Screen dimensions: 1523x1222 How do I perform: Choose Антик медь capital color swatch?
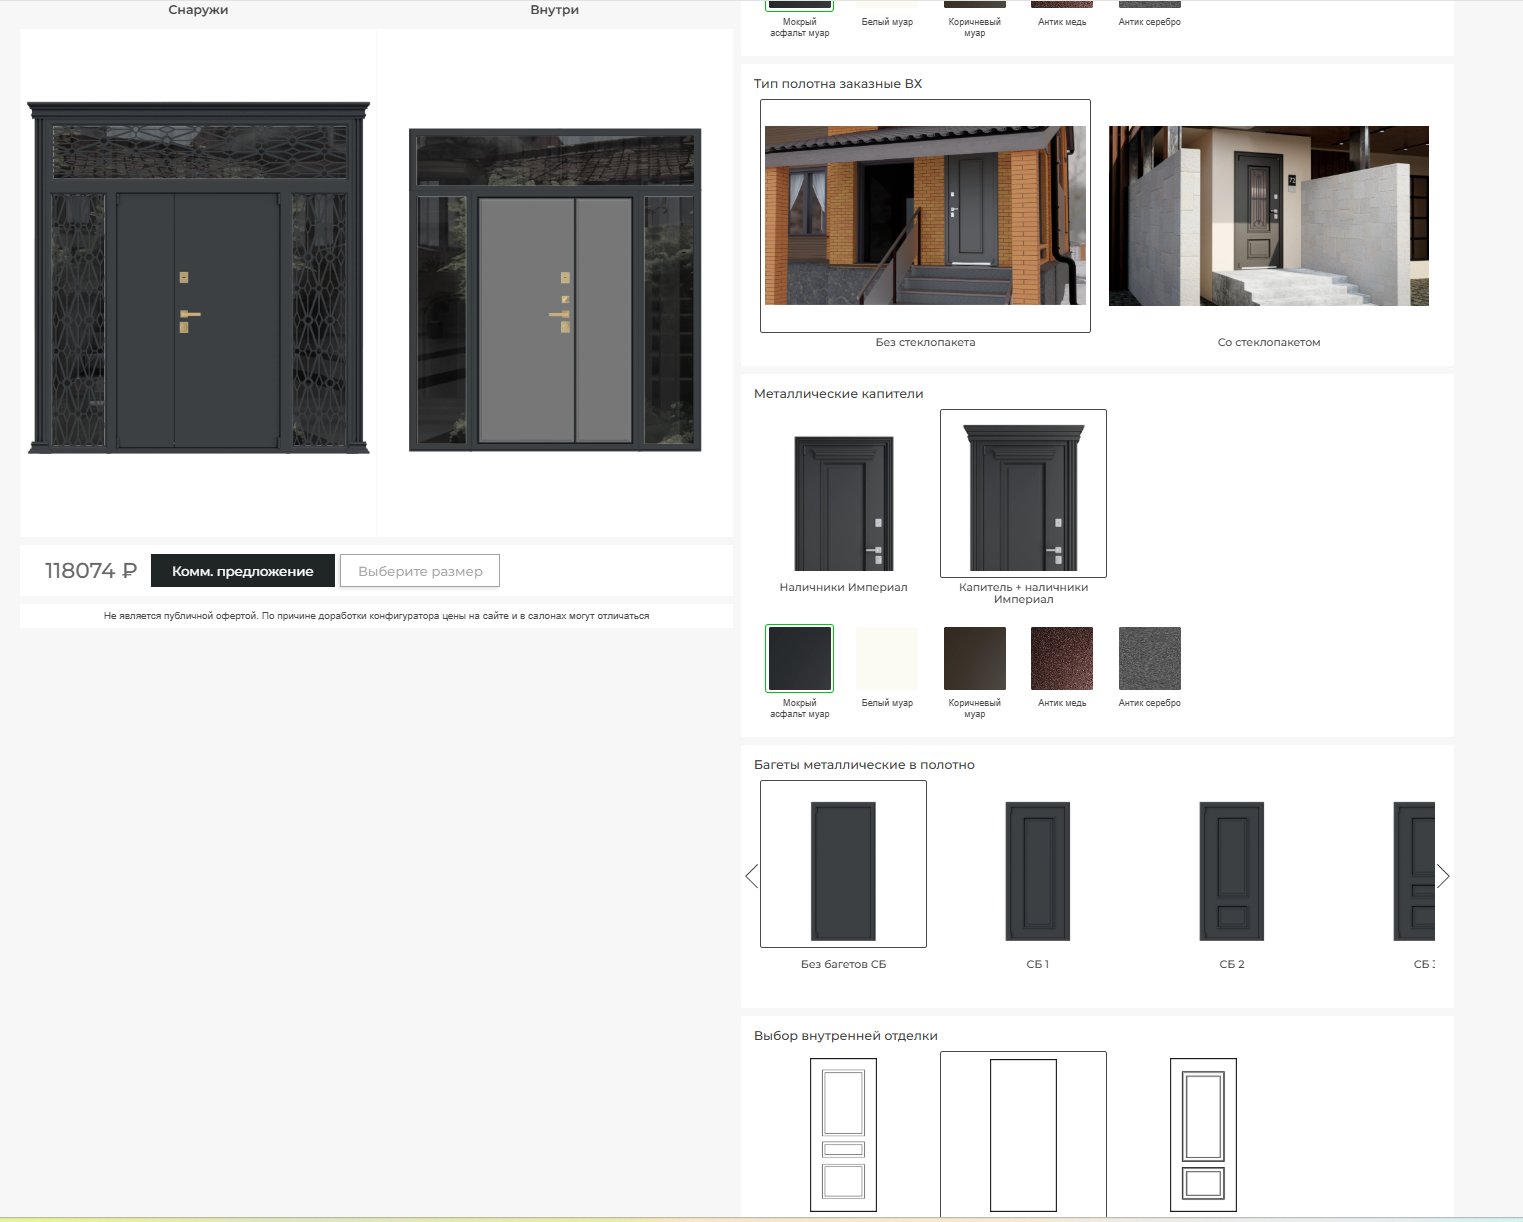(x=1062, y=658)
